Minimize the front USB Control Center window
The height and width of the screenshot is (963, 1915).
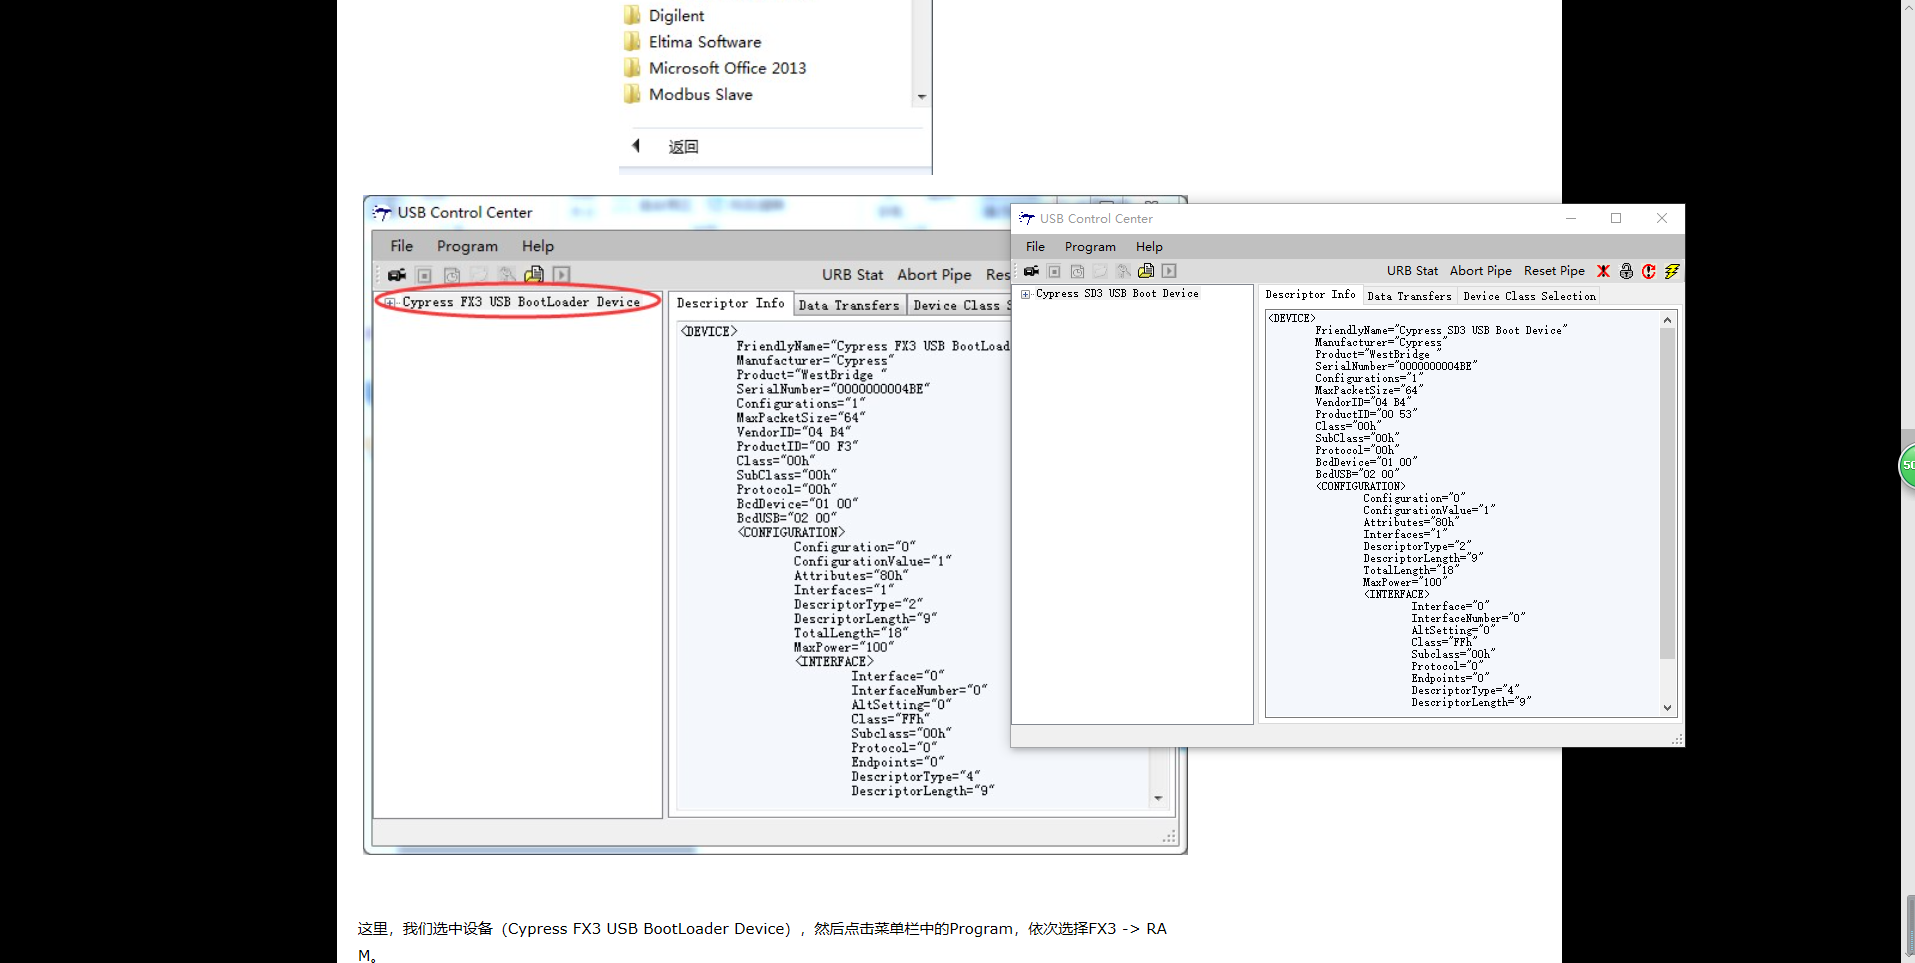[x=1571, y=218]
